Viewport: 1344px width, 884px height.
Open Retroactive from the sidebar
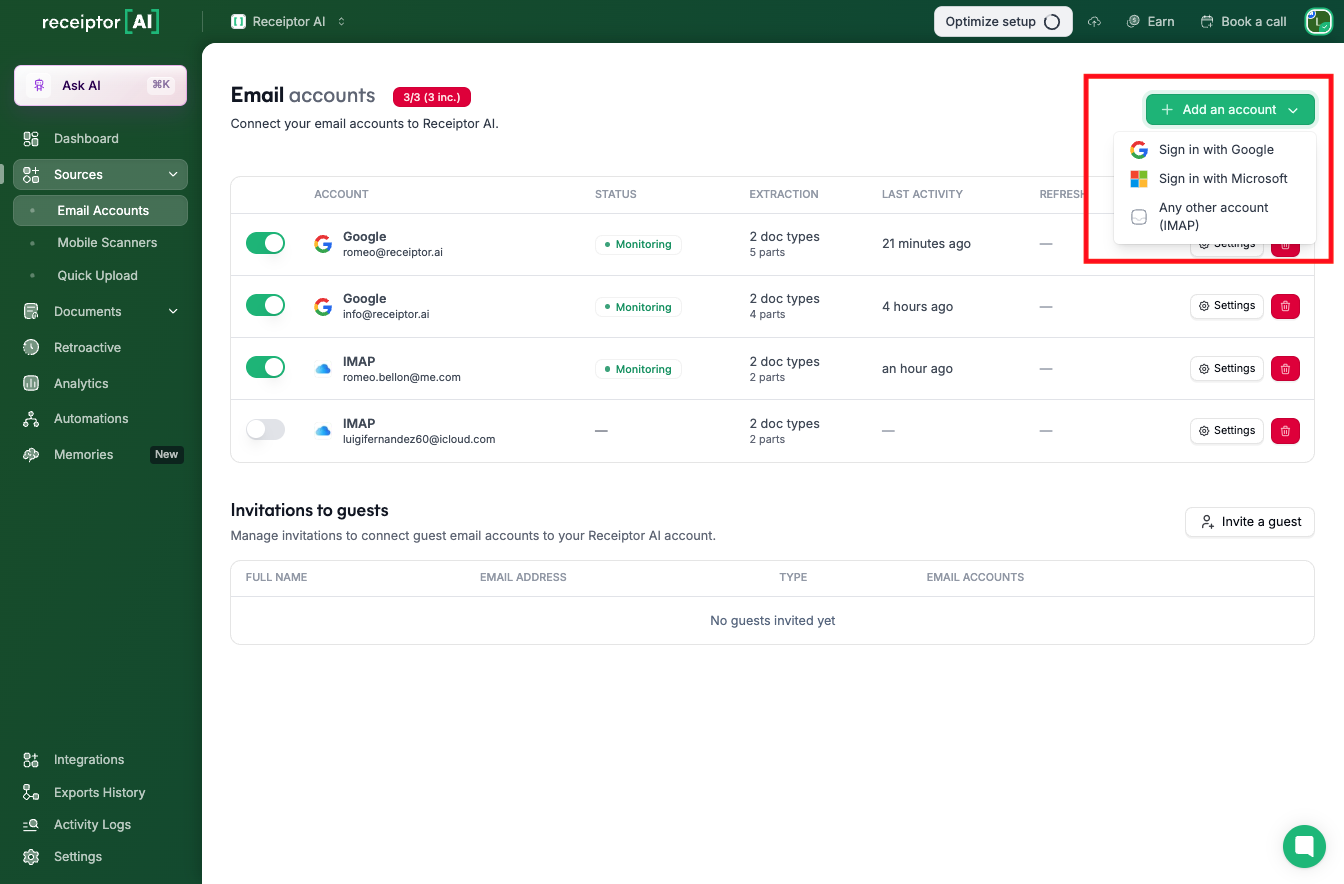point(100,348)
